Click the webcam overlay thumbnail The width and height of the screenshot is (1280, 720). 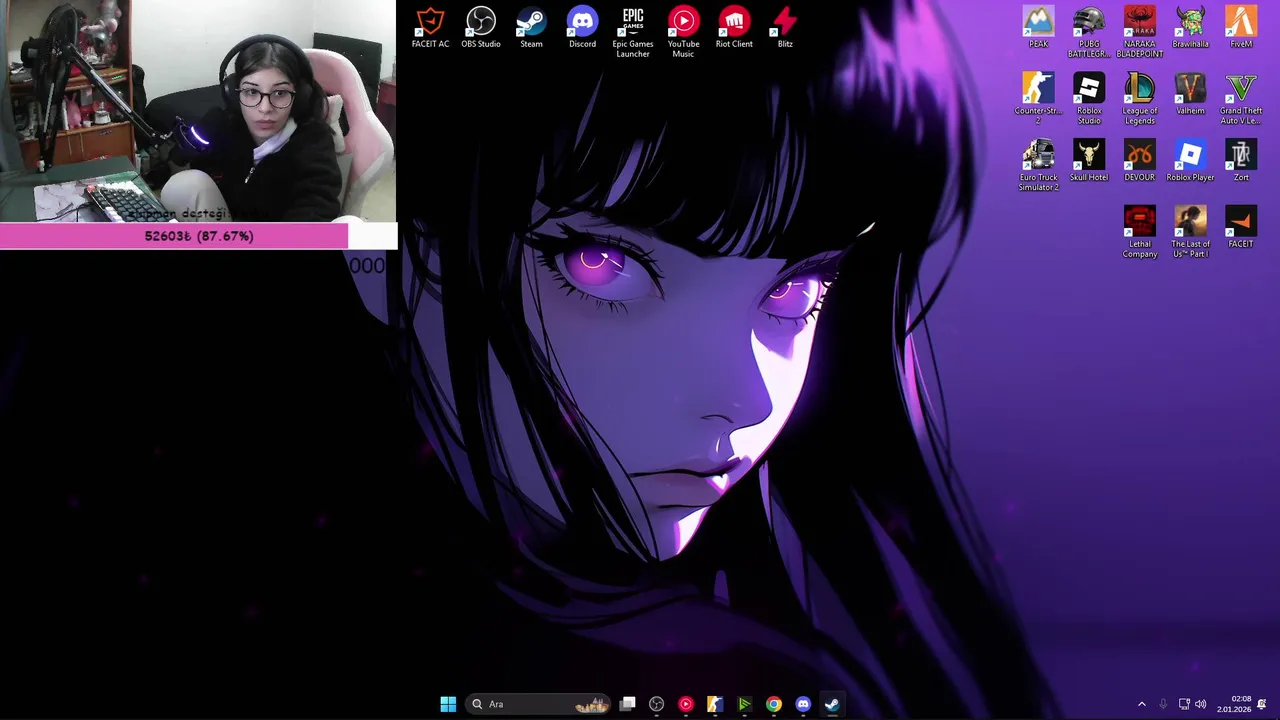[198, 111]
